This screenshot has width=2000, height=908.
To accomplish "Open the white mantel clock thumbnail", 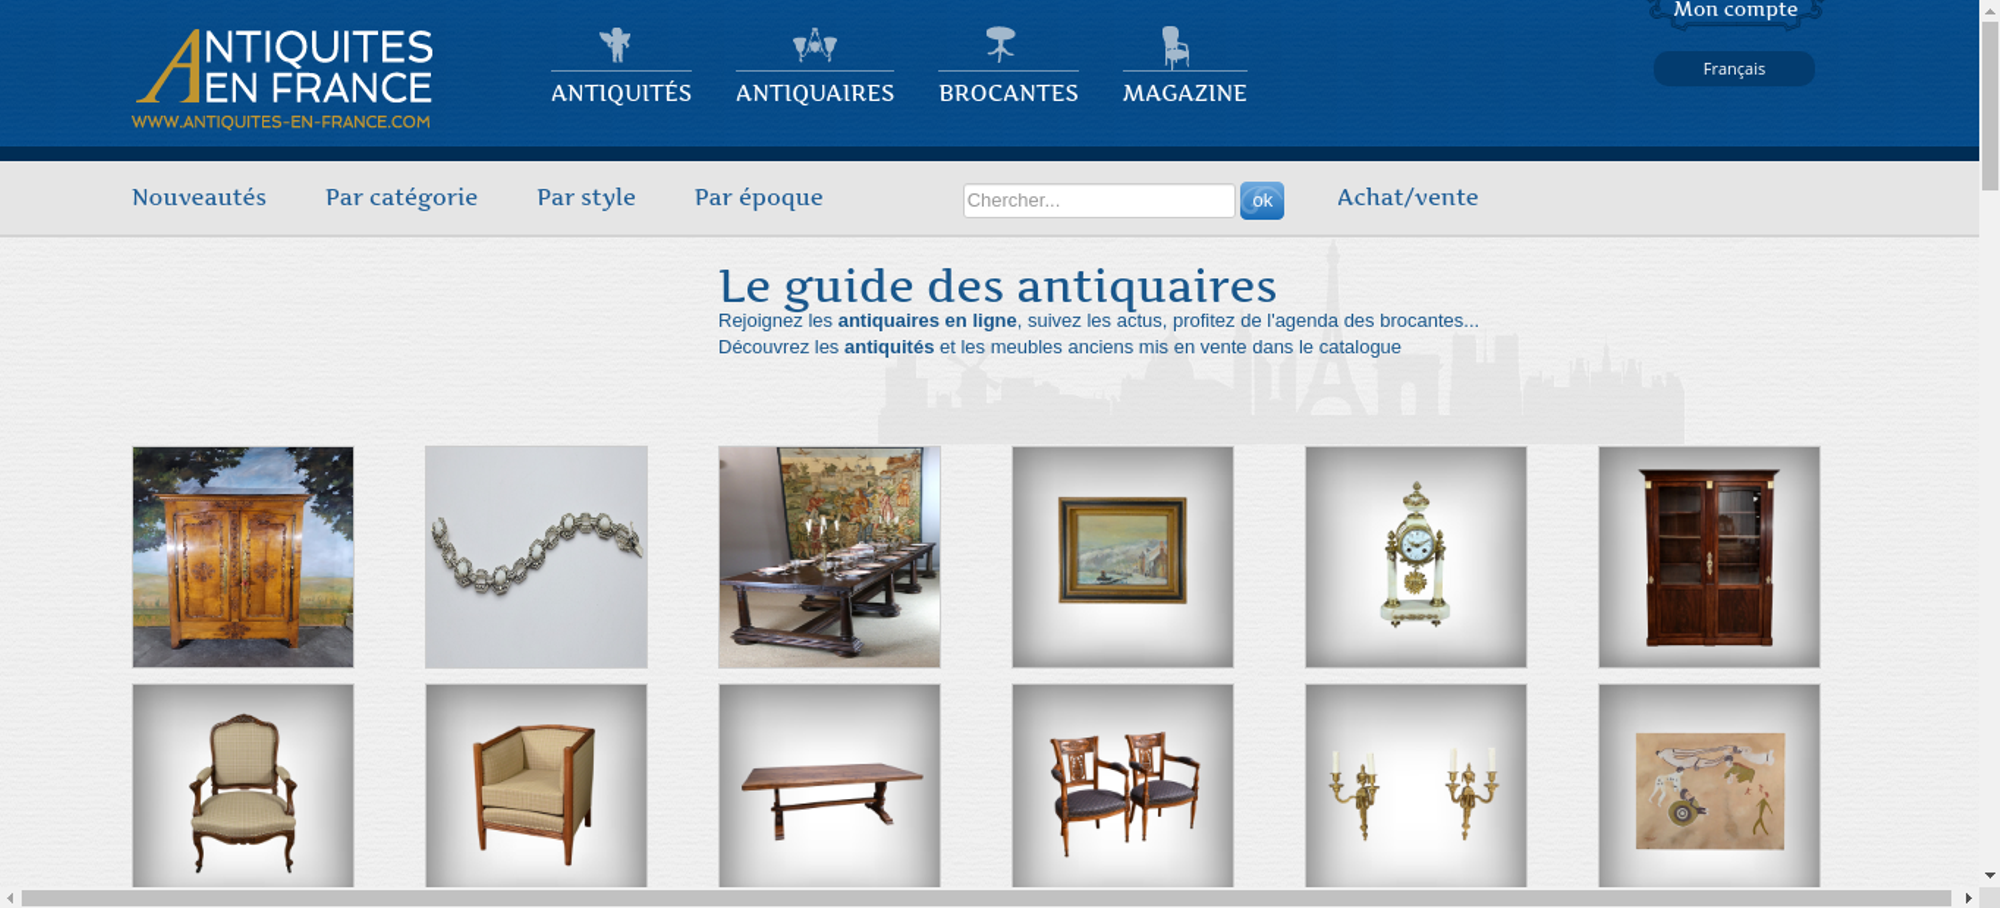I will point(1415,557).
